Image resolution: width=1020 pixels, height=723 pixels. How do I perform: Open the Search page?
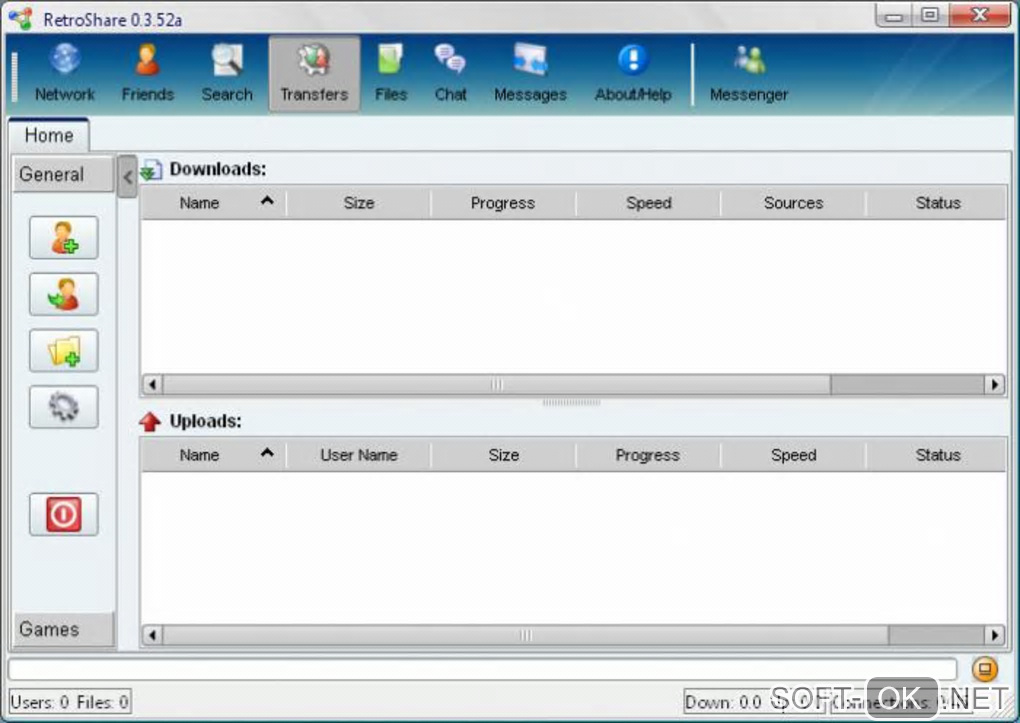click(x=227, y=74)
